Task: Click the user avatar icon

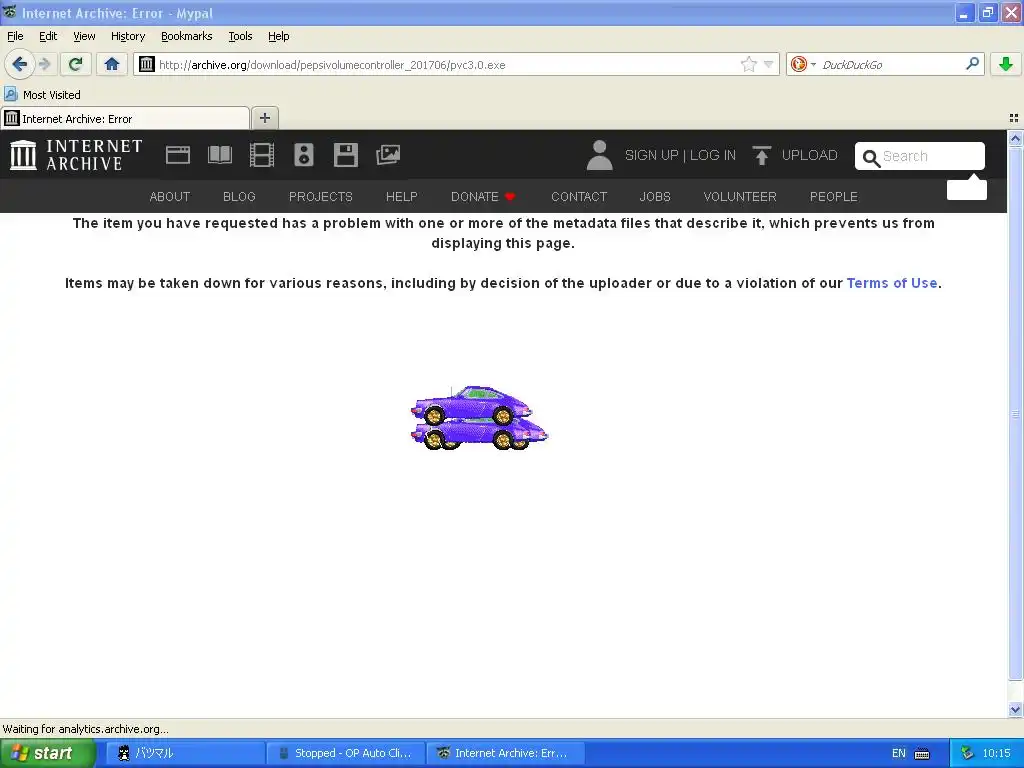Action: [600, 155]
